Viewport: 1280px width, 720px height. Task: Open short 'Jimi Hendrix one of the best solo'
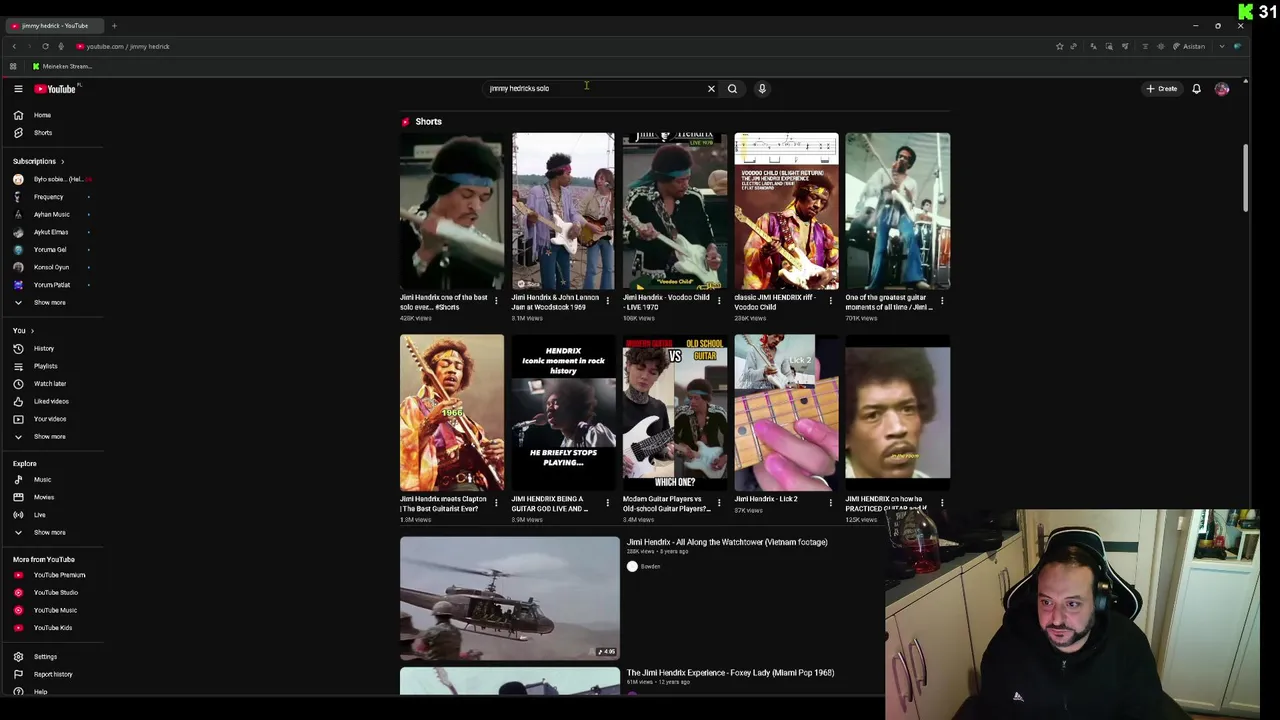[x=452, y=211]
